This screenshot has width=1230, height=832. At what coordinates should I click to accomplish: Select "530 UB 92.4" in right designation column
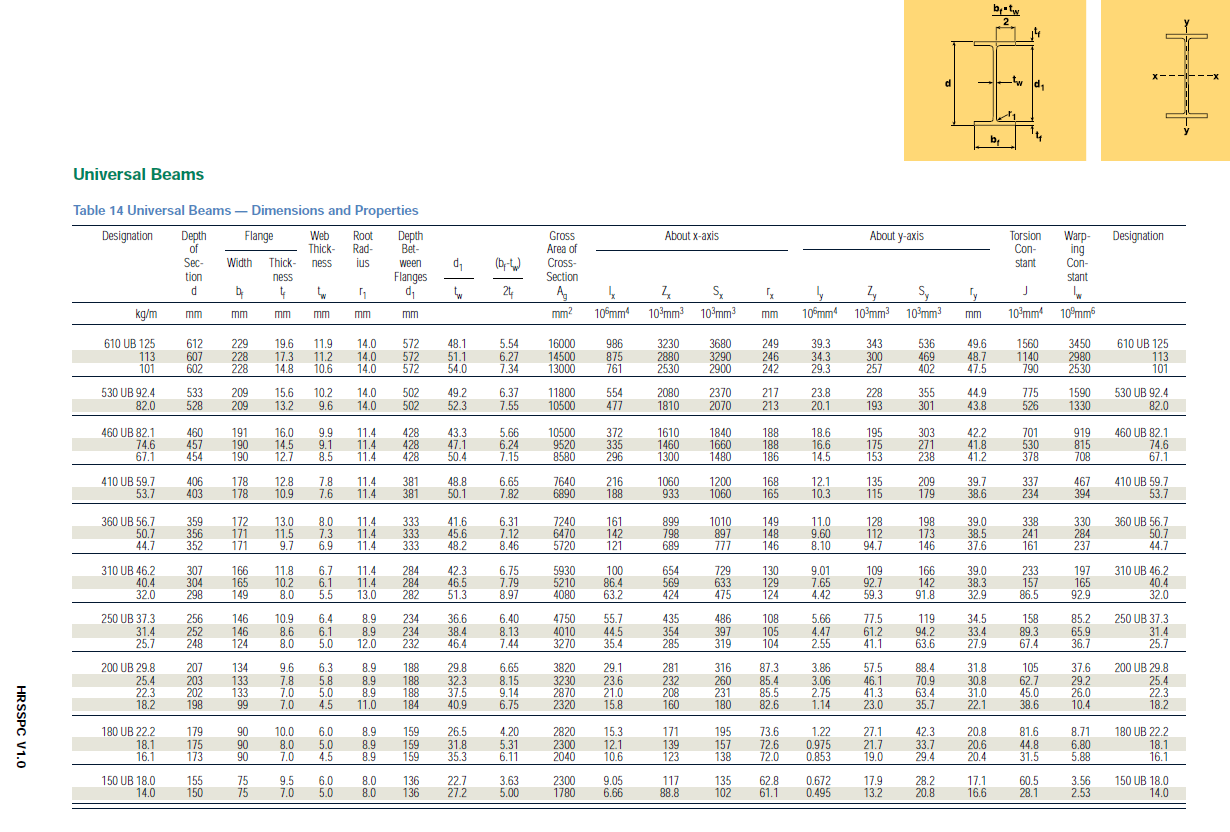[x=1137, y=393]
